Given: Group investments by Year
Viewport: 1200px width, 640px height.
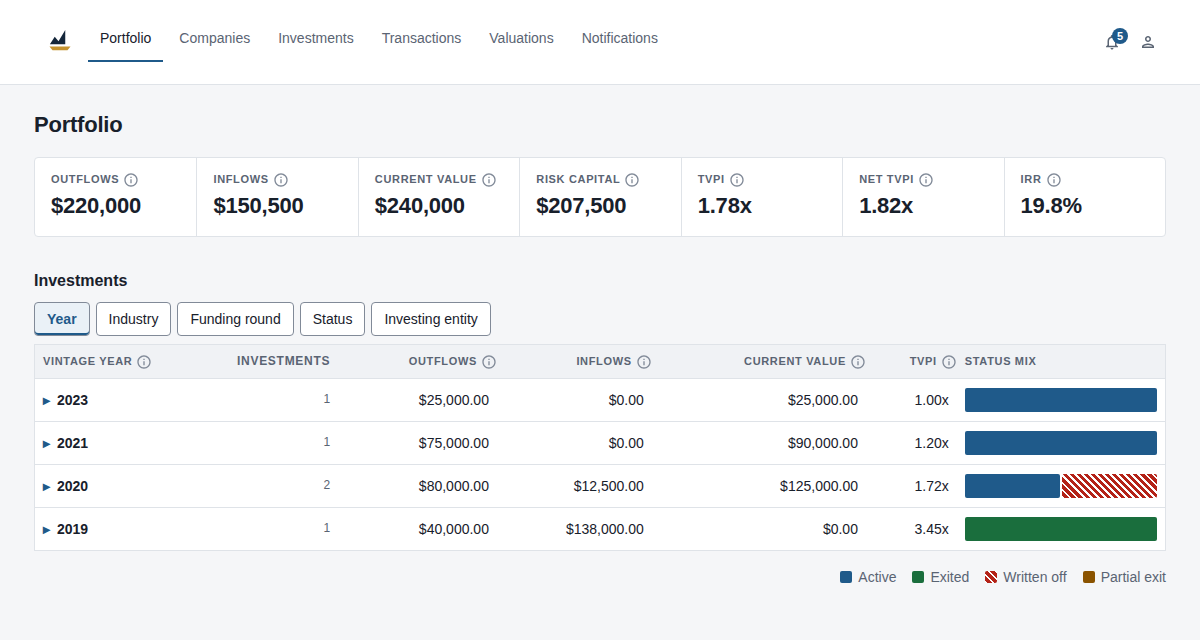Looking at the screenshot, I should [x=62, y=319].
